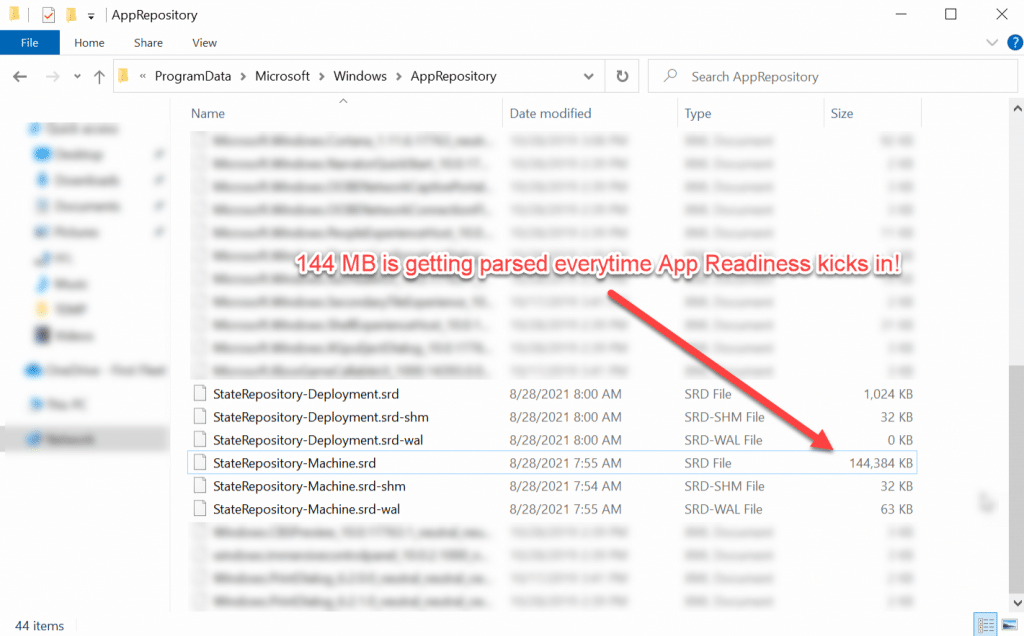Open Help via the blue question mark icon
Screen dimensions: 1024x636
coord(1015,42)
